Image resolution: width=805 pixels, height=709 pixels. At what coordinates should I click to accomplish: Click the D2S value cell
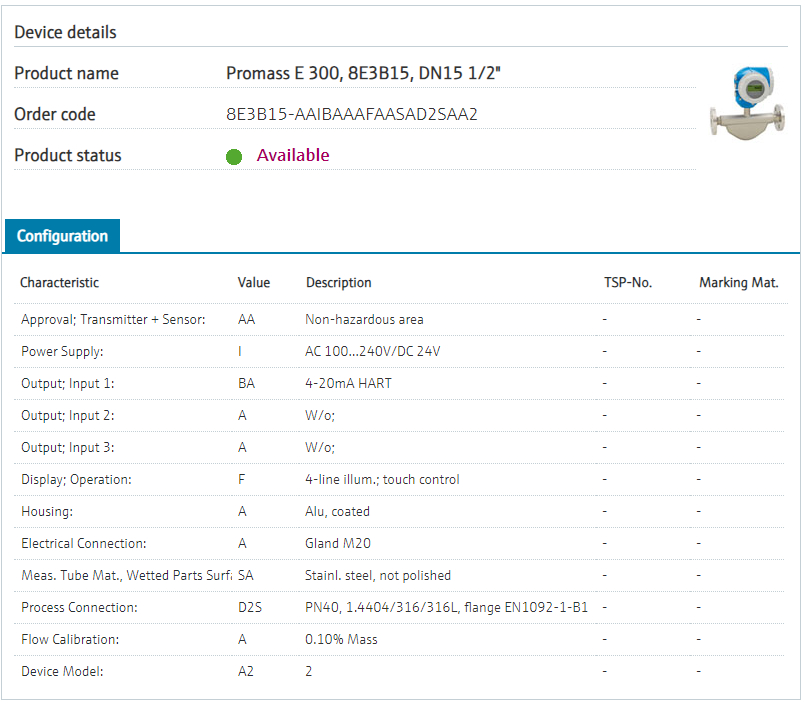(x=250, y=607)
